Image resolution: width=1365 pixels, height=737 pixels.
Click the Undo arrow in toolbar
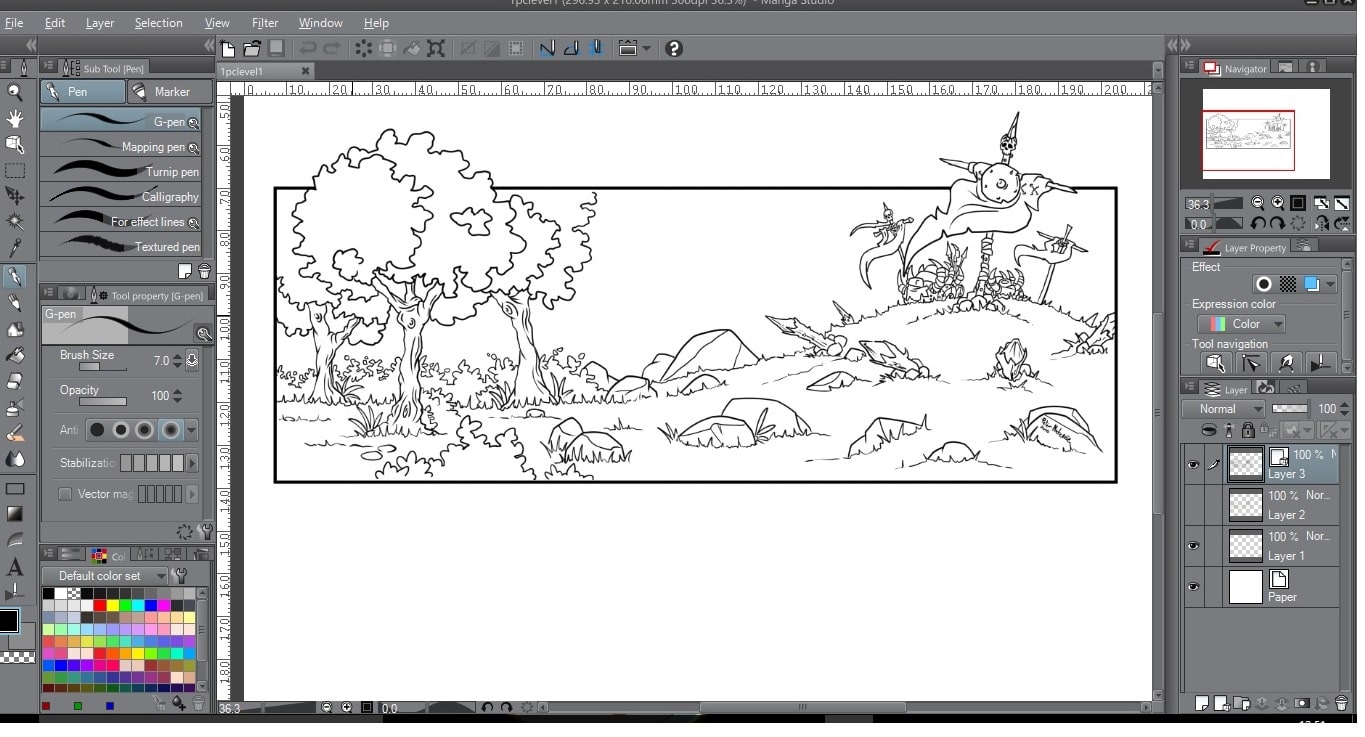[308, 48]
